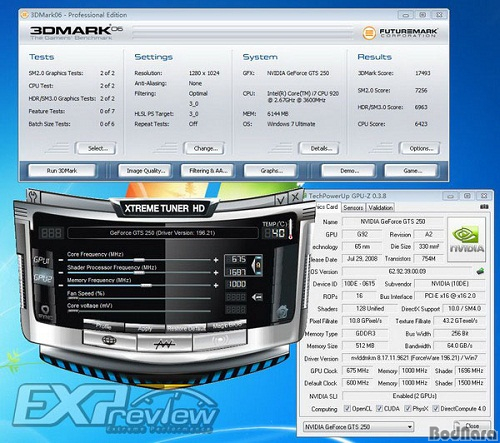Click the Image Quality button
500x443 pixels.
tap(146, 171)
